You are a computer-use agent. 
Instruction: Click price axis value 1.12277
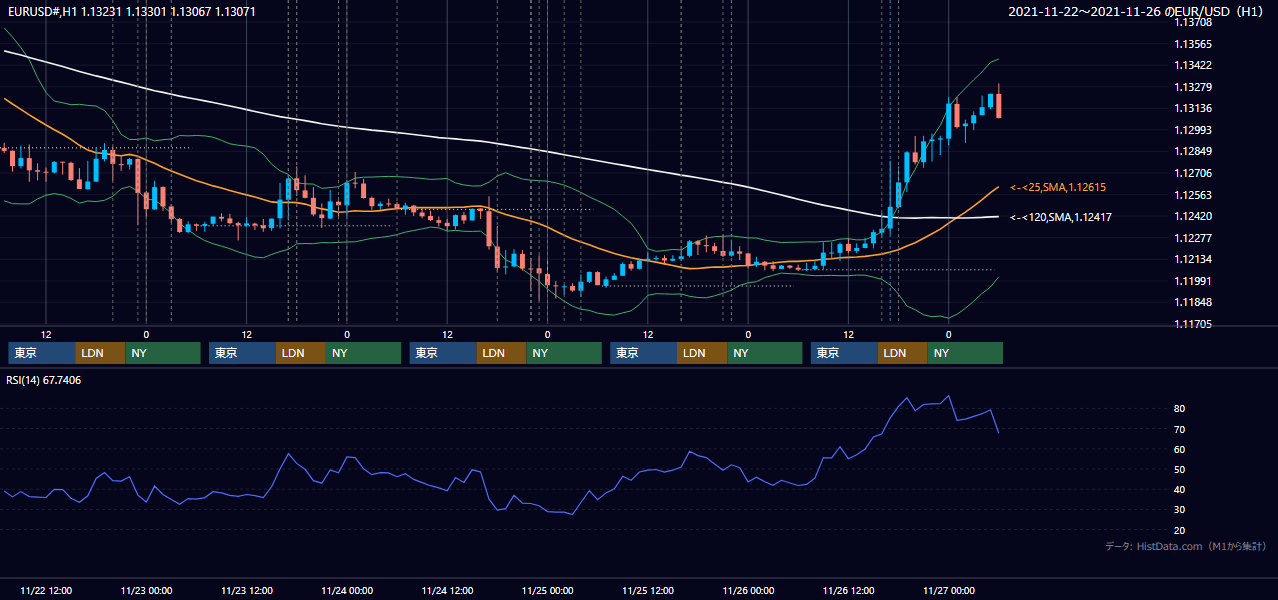pos(1194,238)
